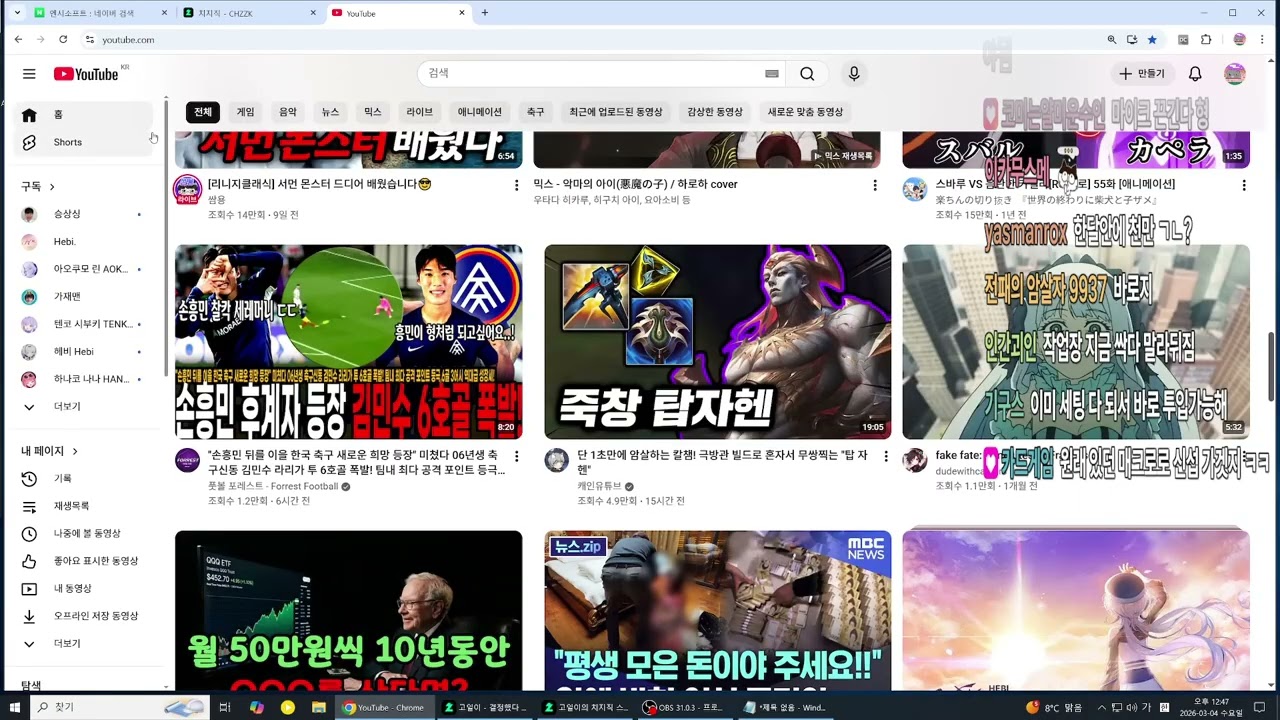Screen dimensions: 1280x720
Task: Go to 홈 in the sidebar
Action: point(84,115)
